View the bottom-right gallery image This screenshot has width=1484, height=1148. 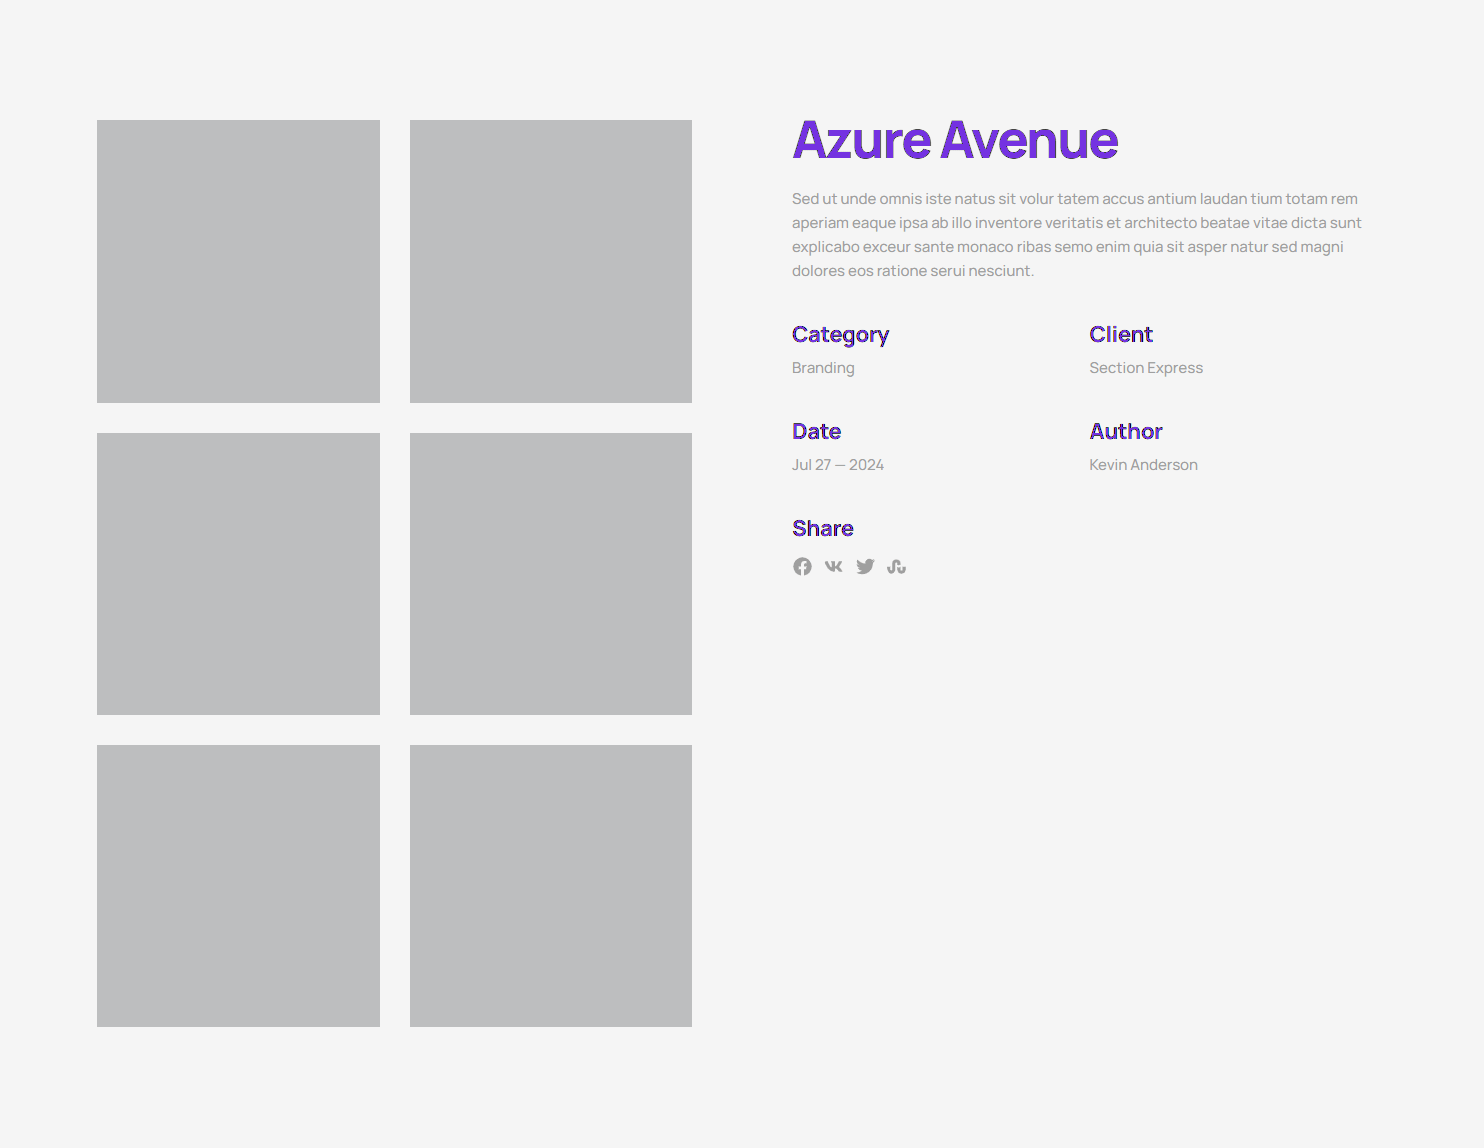tap(550, 885)
